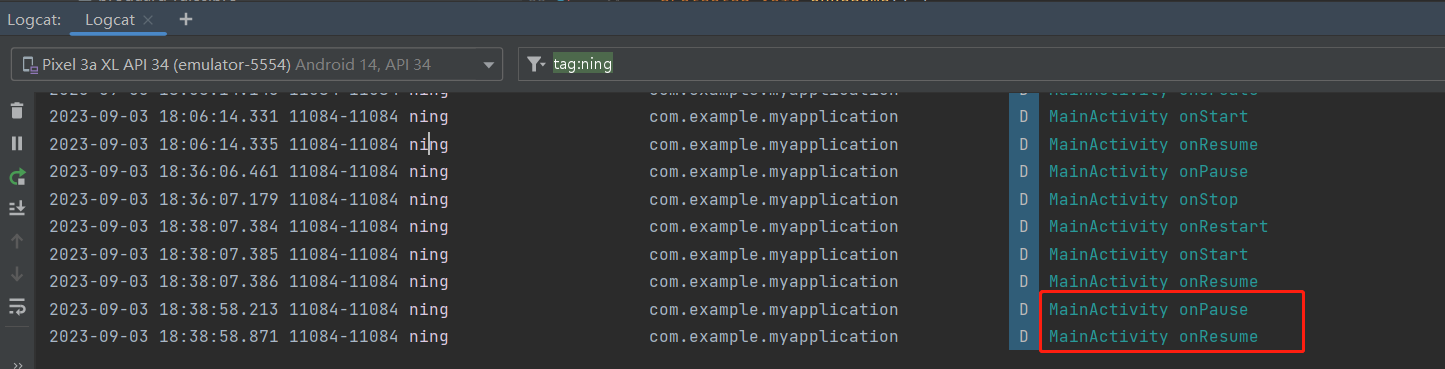Image resolution: width=1445 pixels, height=369 pixels.
Task: Restart logcat with green arrow icon
Action: 17,177
